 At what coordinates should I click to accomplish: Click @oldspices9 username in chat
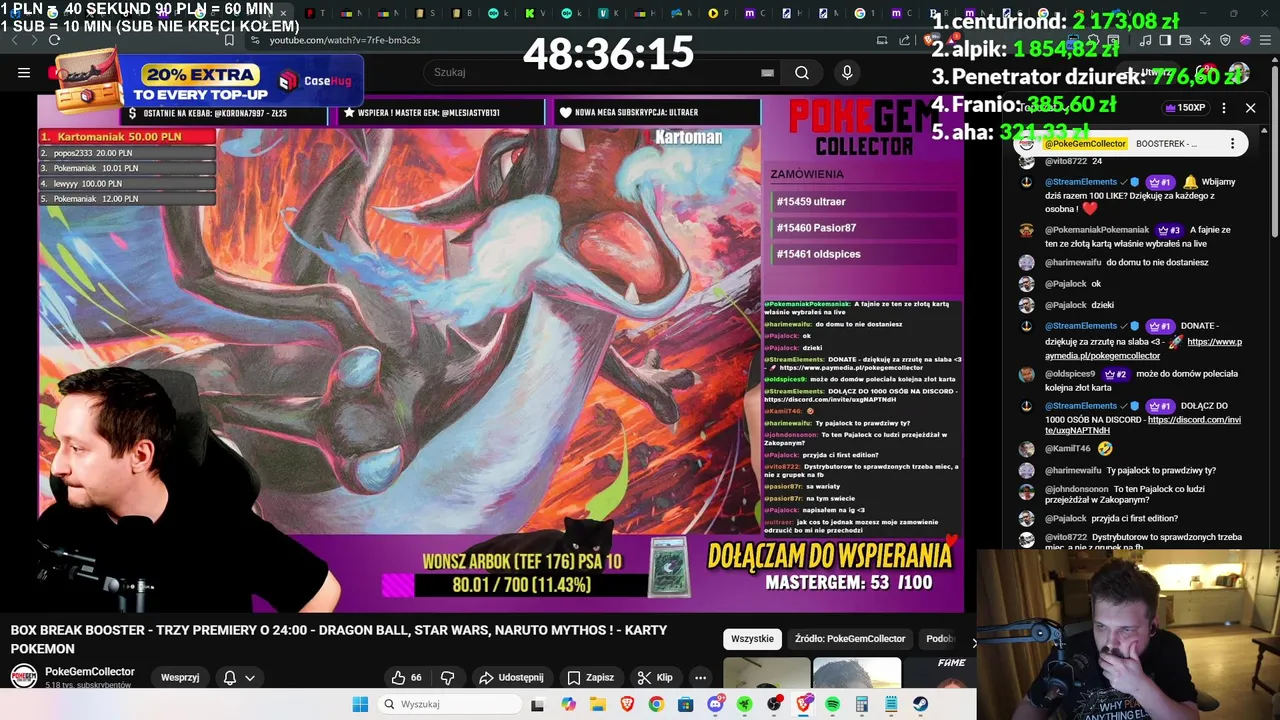1070,374
